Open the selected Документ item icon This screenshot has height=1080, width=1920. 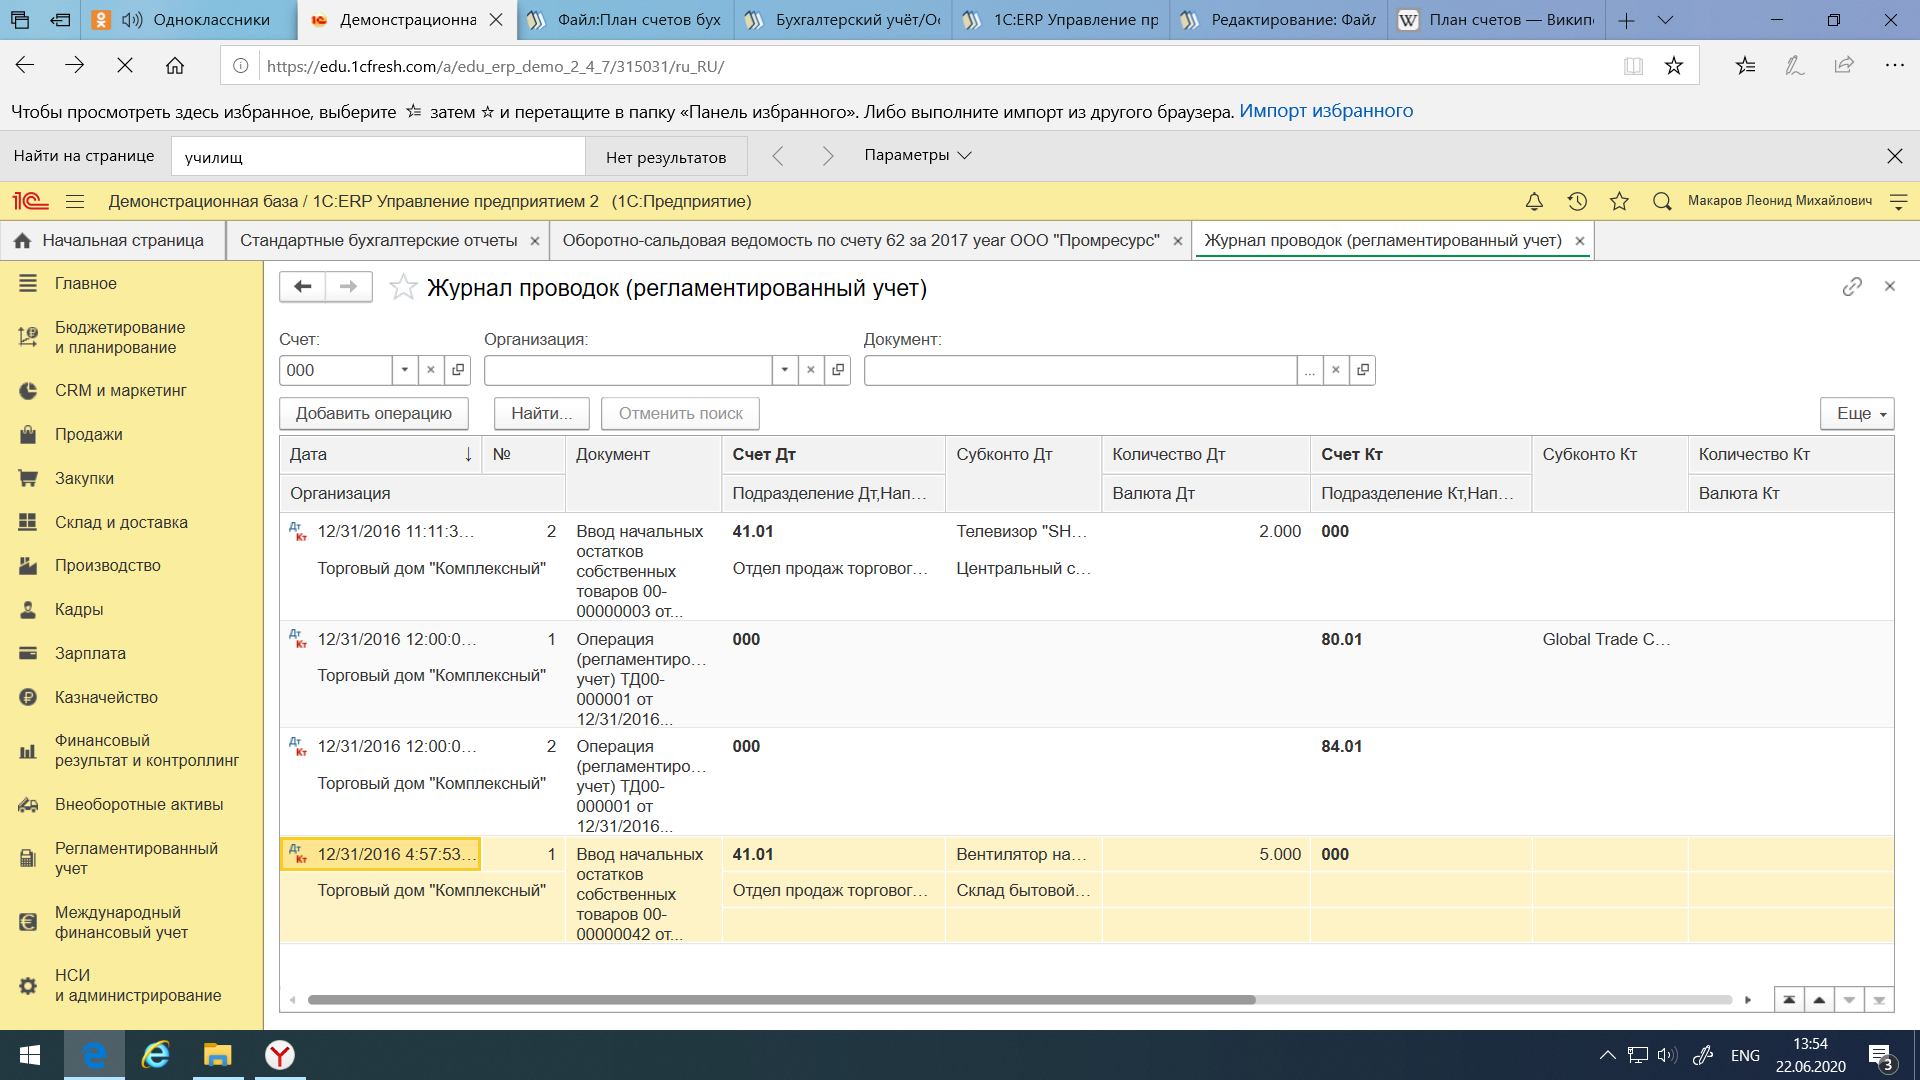tap(1363, 370)
